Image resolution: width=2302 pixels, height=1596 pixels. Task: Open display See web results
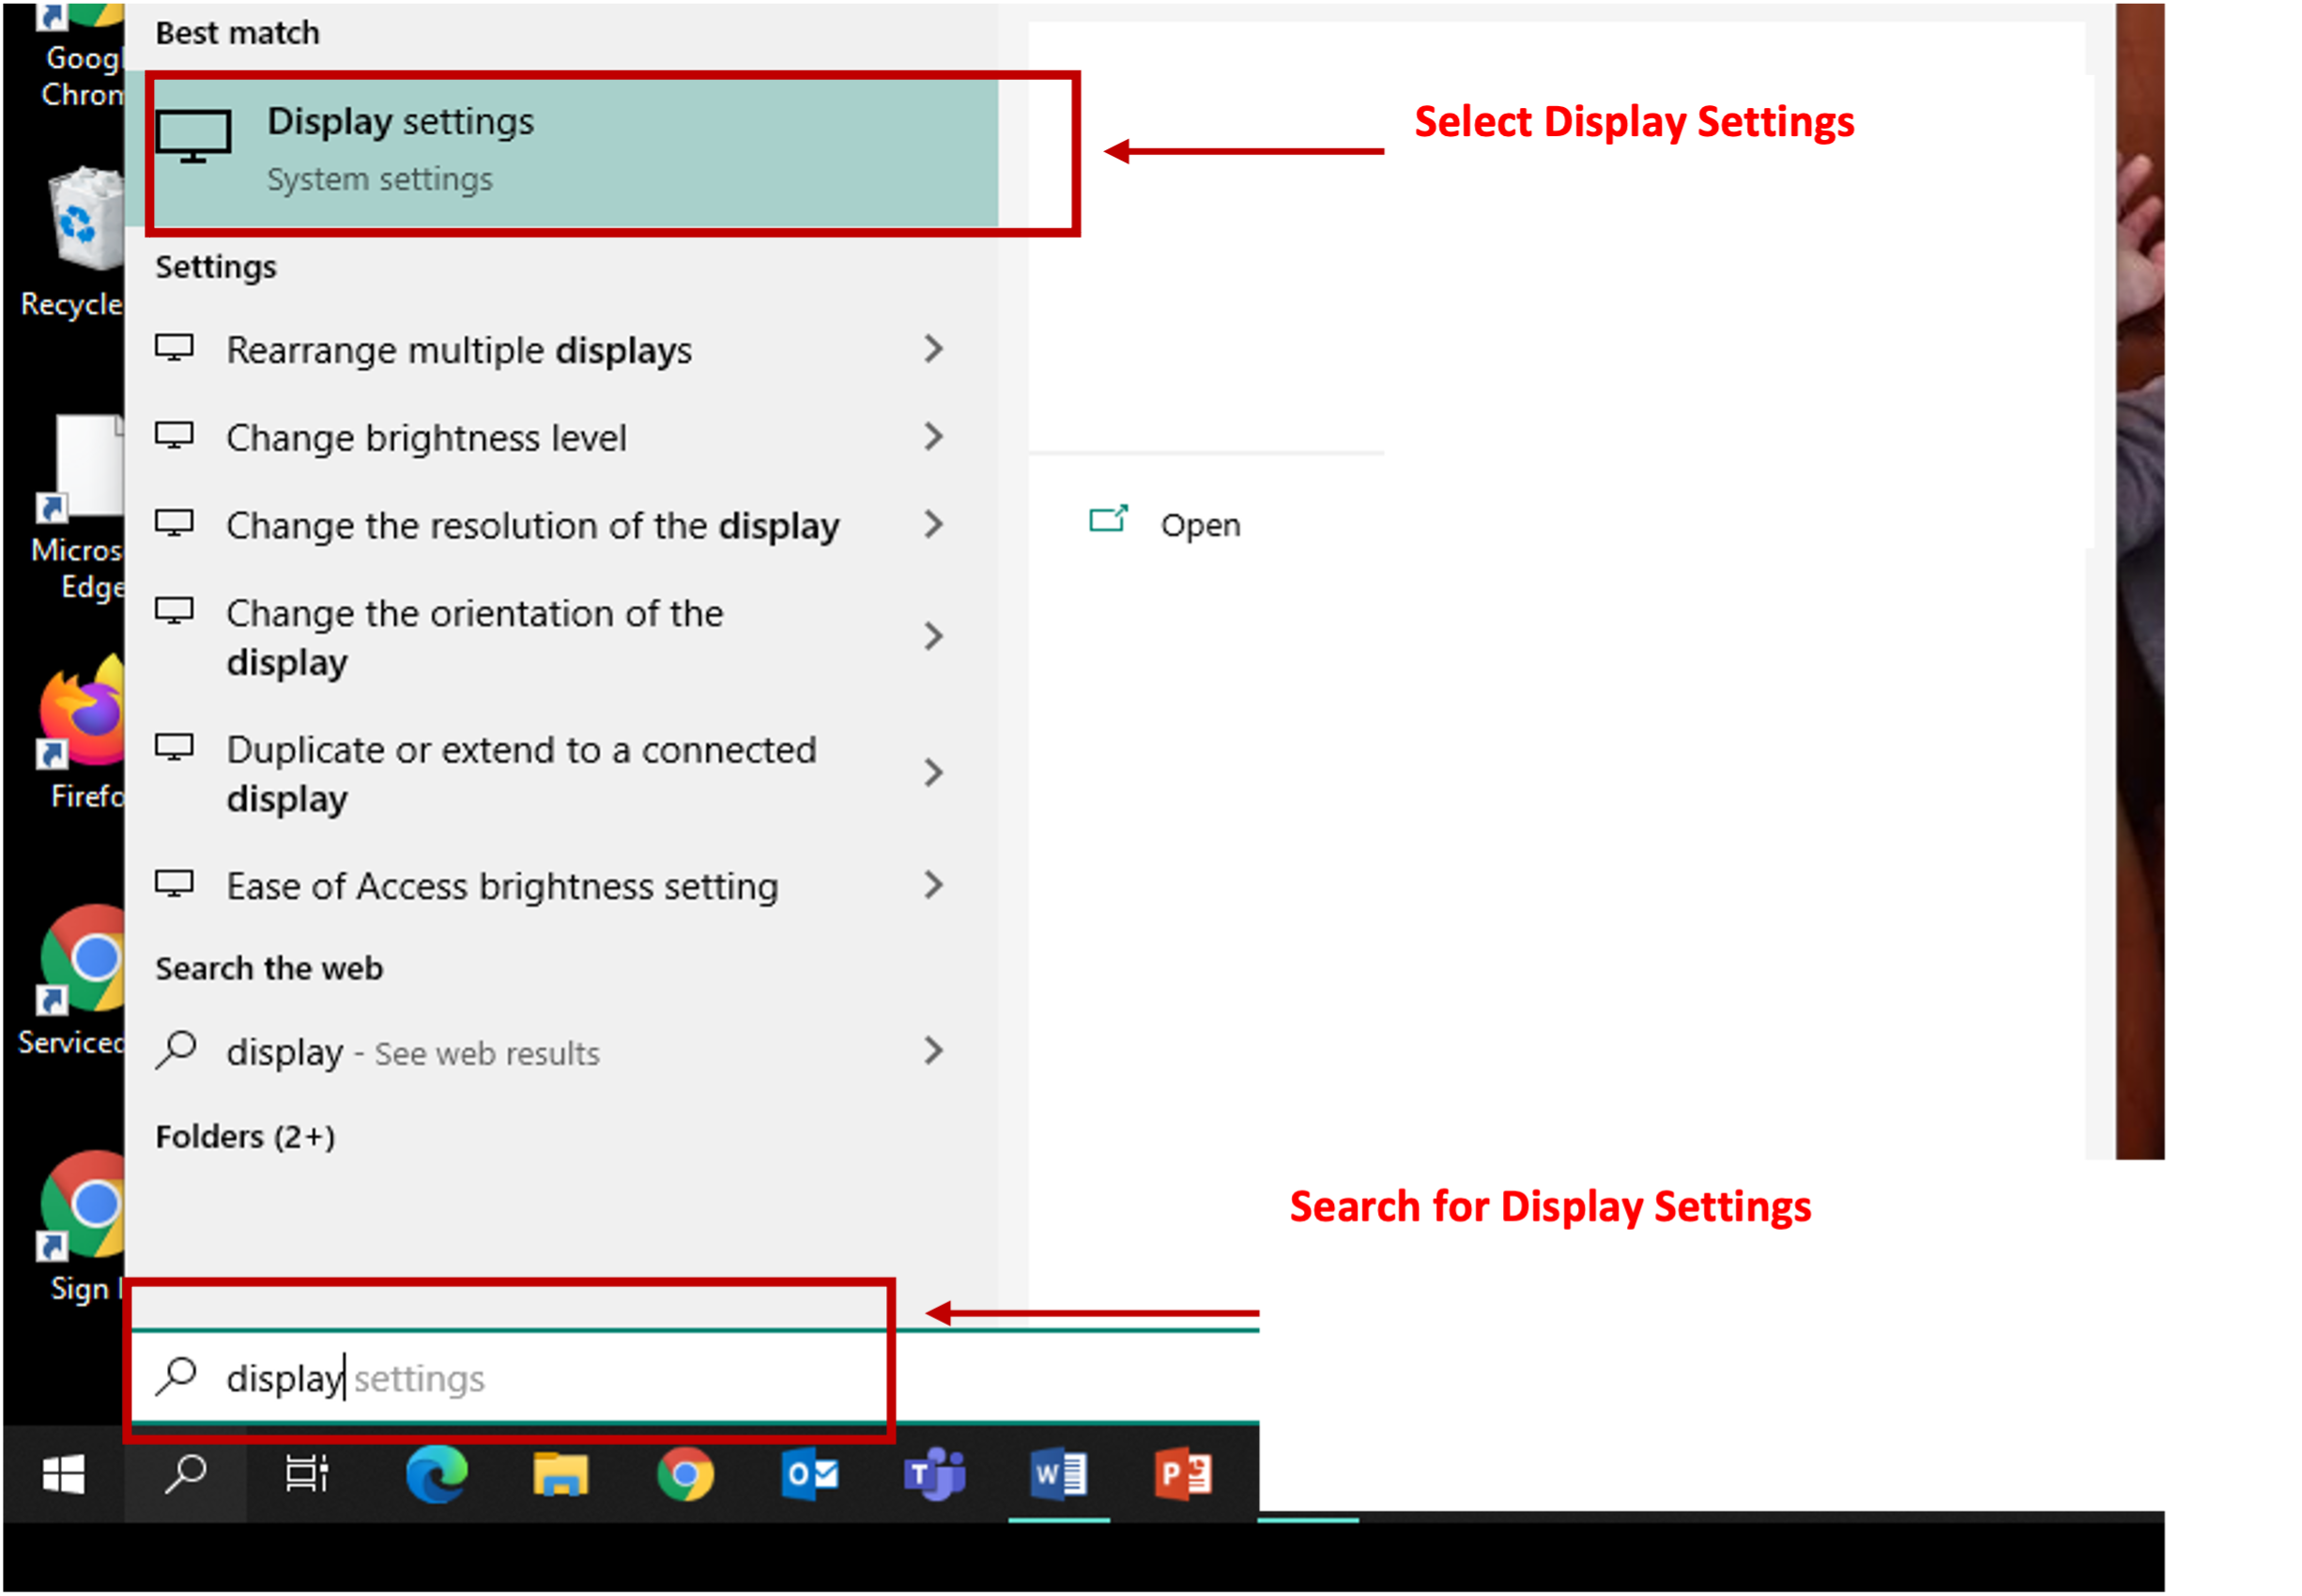[x=412, y=1052]
